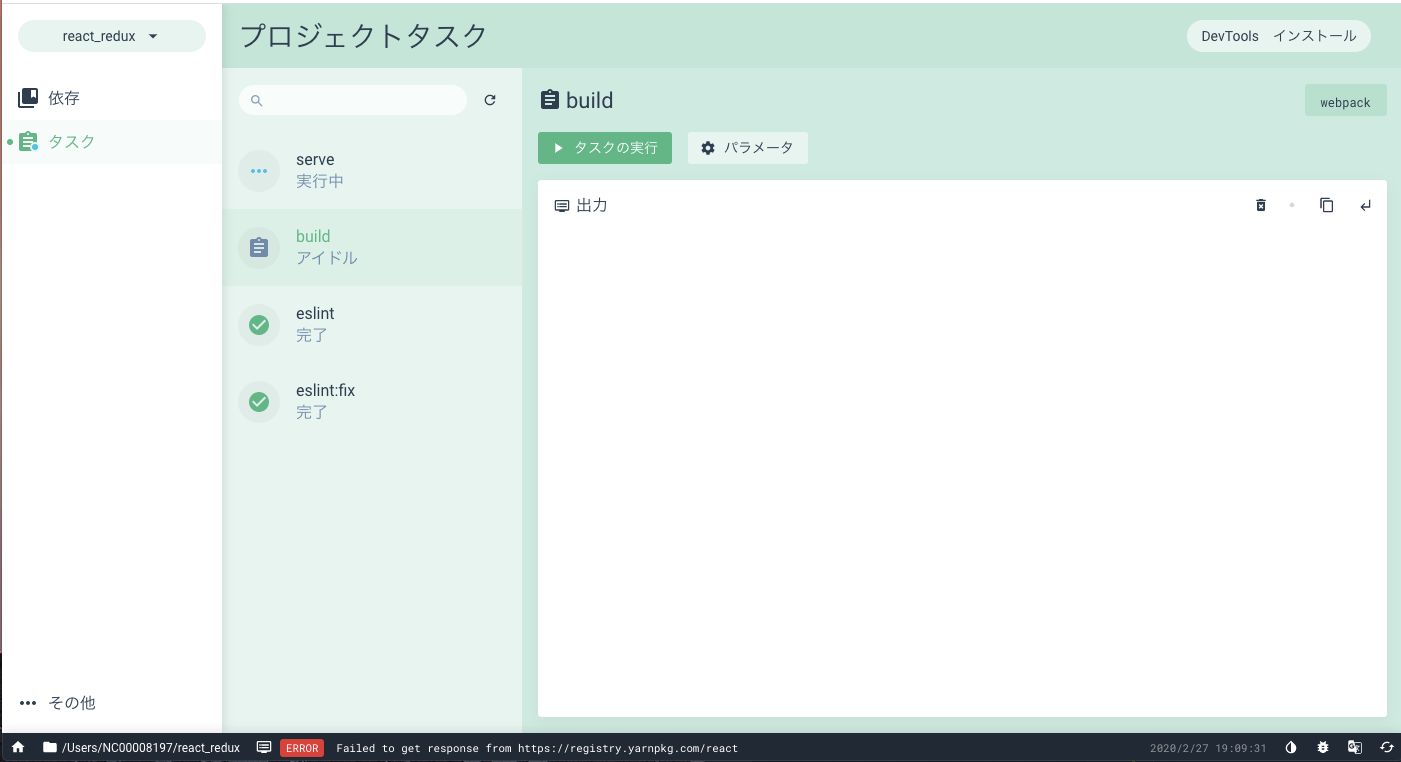This screenshot has height=762, width=1401.
Task: Refresh the task list
Action: point(490,100)
